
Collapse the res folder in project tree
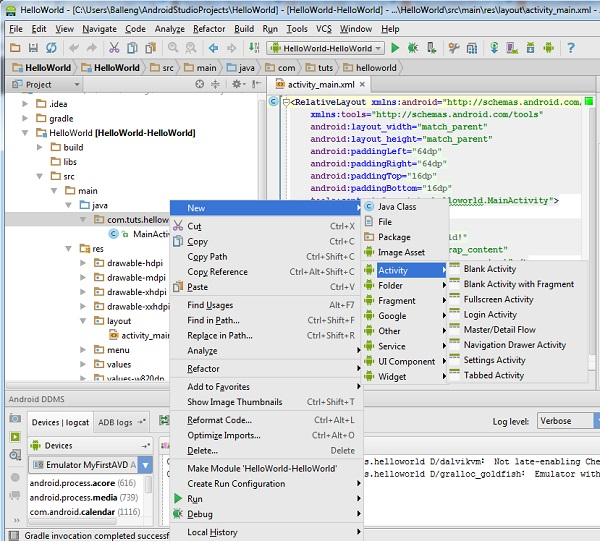pyautogui.click(x=69, y=249)
